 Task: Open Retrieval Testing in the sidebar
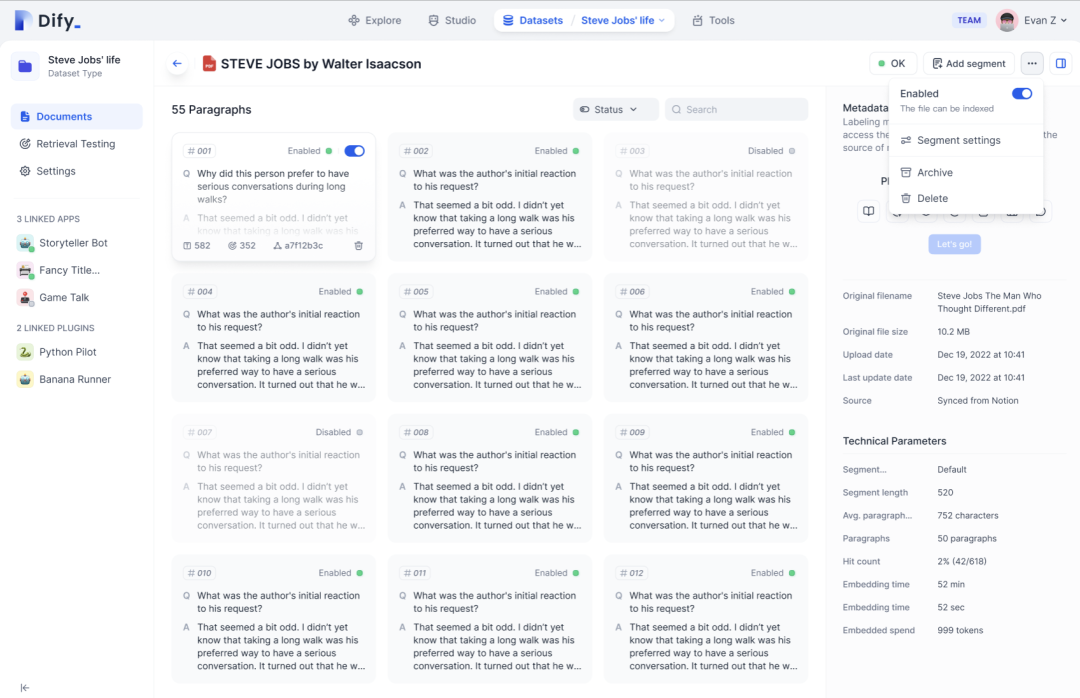(75, 144)
